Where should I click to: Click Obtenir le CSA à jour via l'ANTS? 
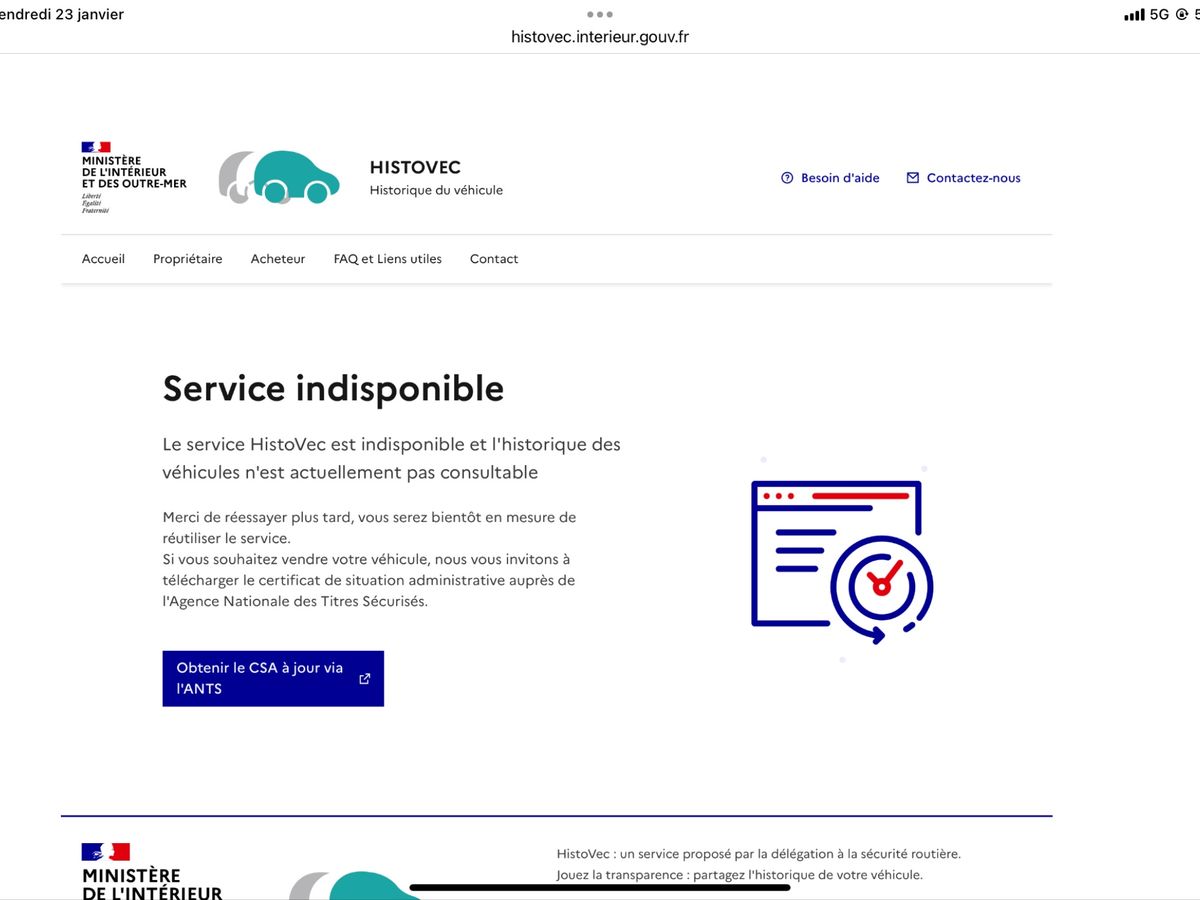point(273,678)
